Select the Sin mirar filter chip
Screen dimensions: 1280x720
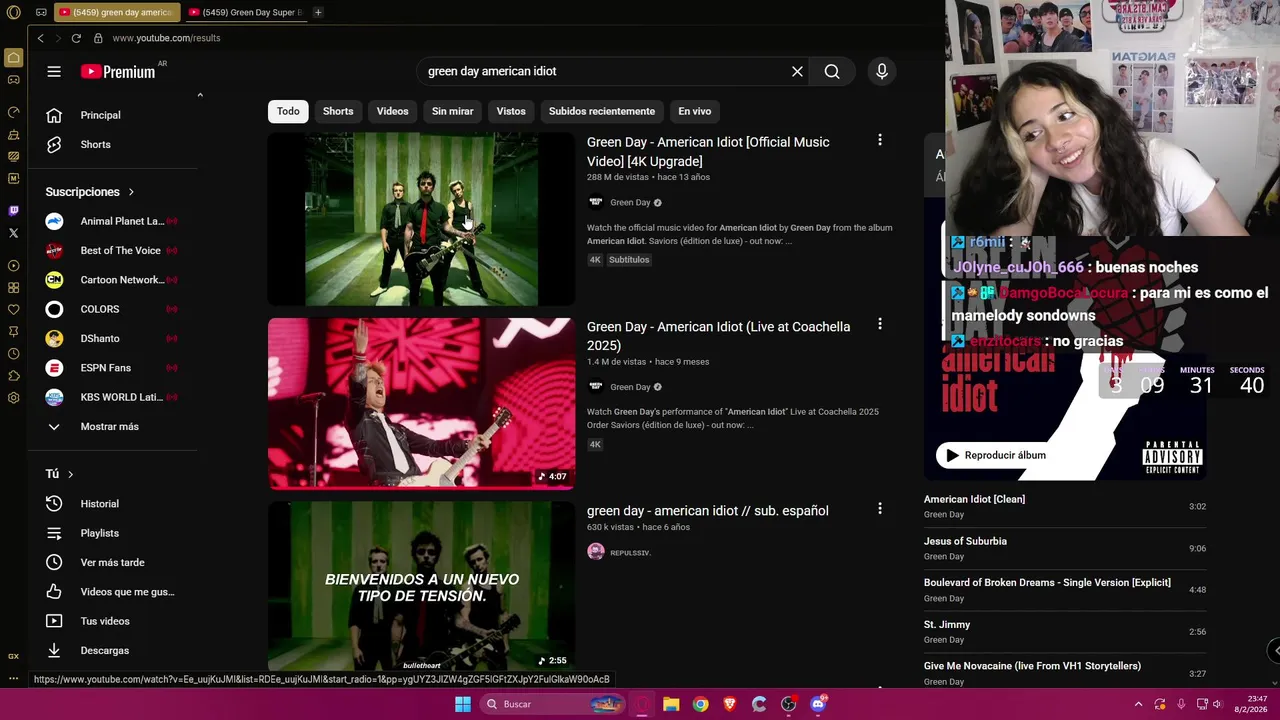pyautogui.click(x=452, y=111)
